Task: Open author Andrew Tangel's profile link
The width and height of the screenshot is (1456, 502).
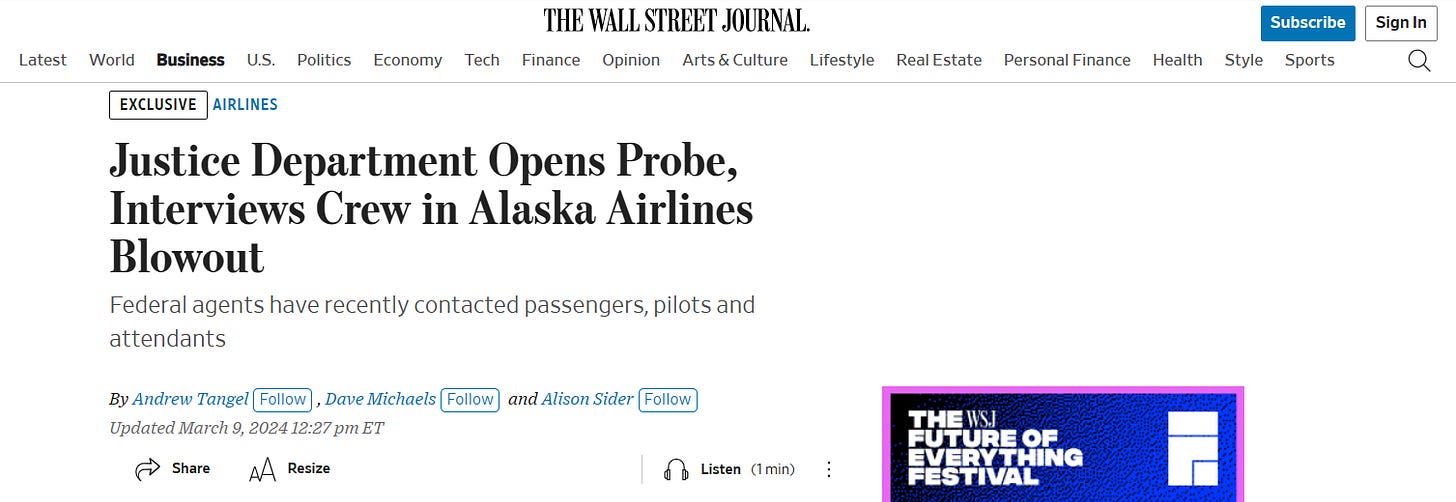Action: [x=190, y=399]
